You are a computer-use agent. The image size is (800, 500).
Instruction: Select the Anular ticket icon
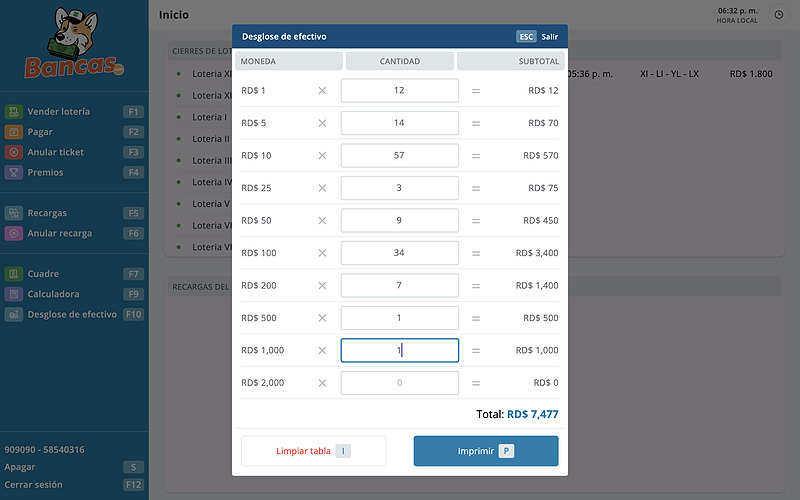(14, 152)
